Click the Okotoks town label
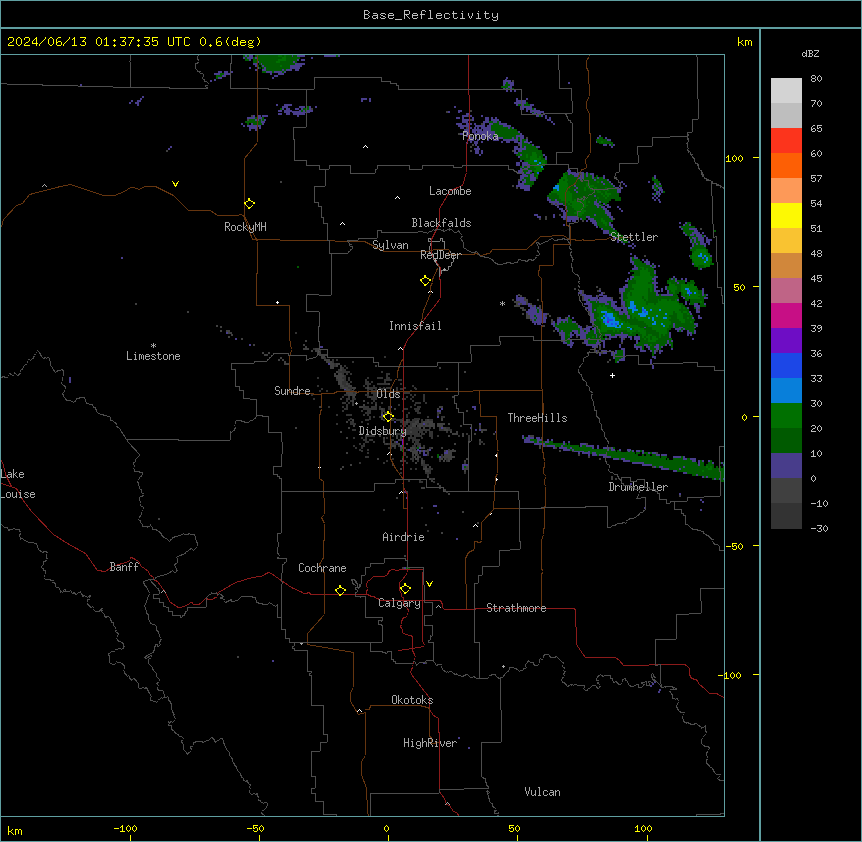Viewport: 862px width, 842px height. pyautogui.click(x=412, y=700)
